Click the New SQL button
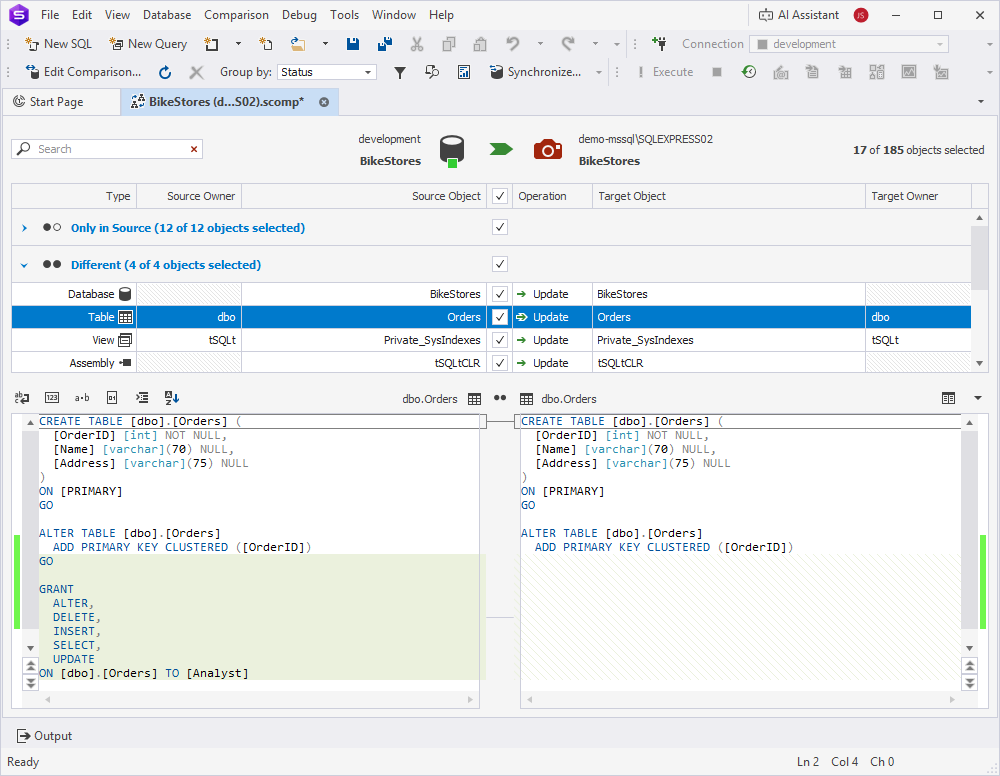This screenshot has height=776, width=1000. pyautogui.click(x=58, y=44)
